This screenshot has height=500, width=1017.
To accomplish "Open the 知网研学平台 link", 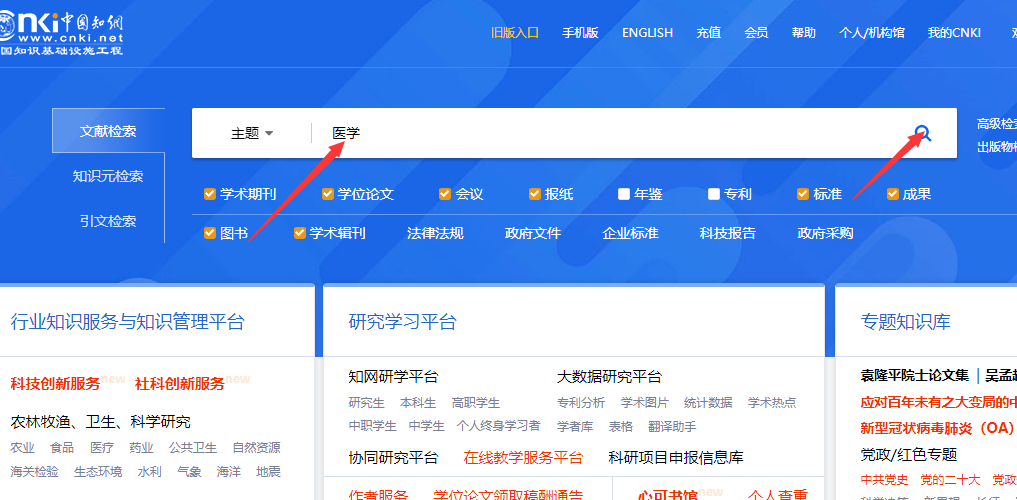I will click(x=393, y=377).
